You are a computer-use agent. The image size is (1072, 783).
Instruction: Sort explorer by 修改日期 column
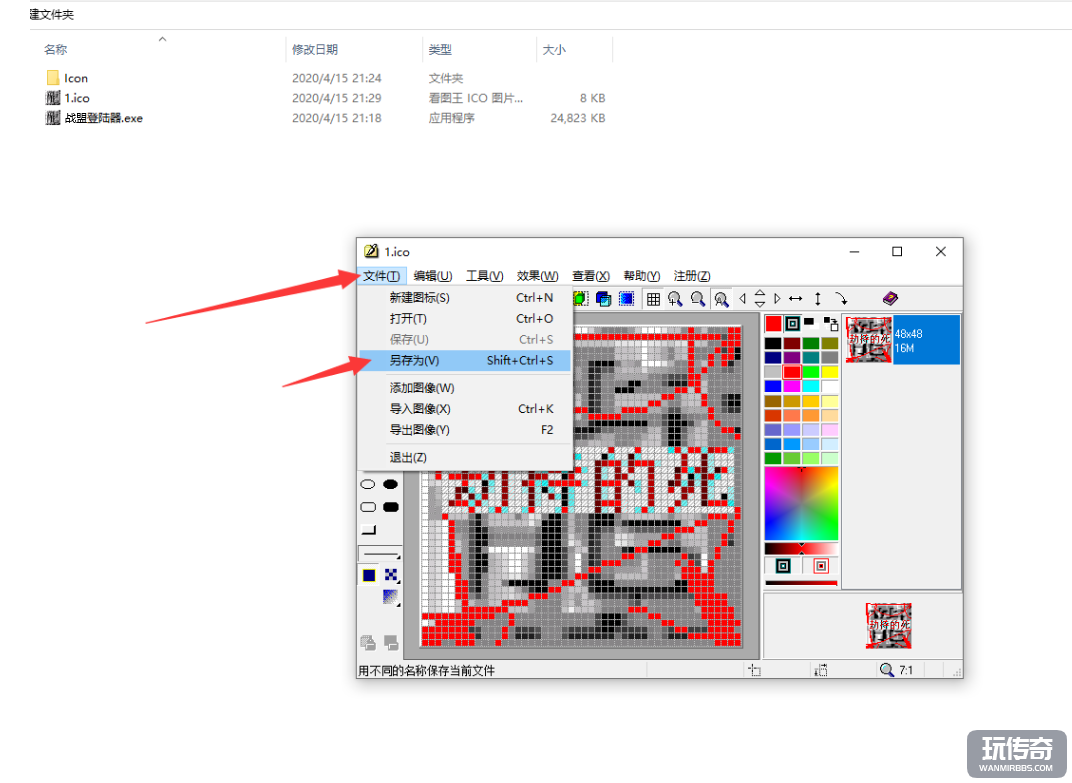(314, 49)
